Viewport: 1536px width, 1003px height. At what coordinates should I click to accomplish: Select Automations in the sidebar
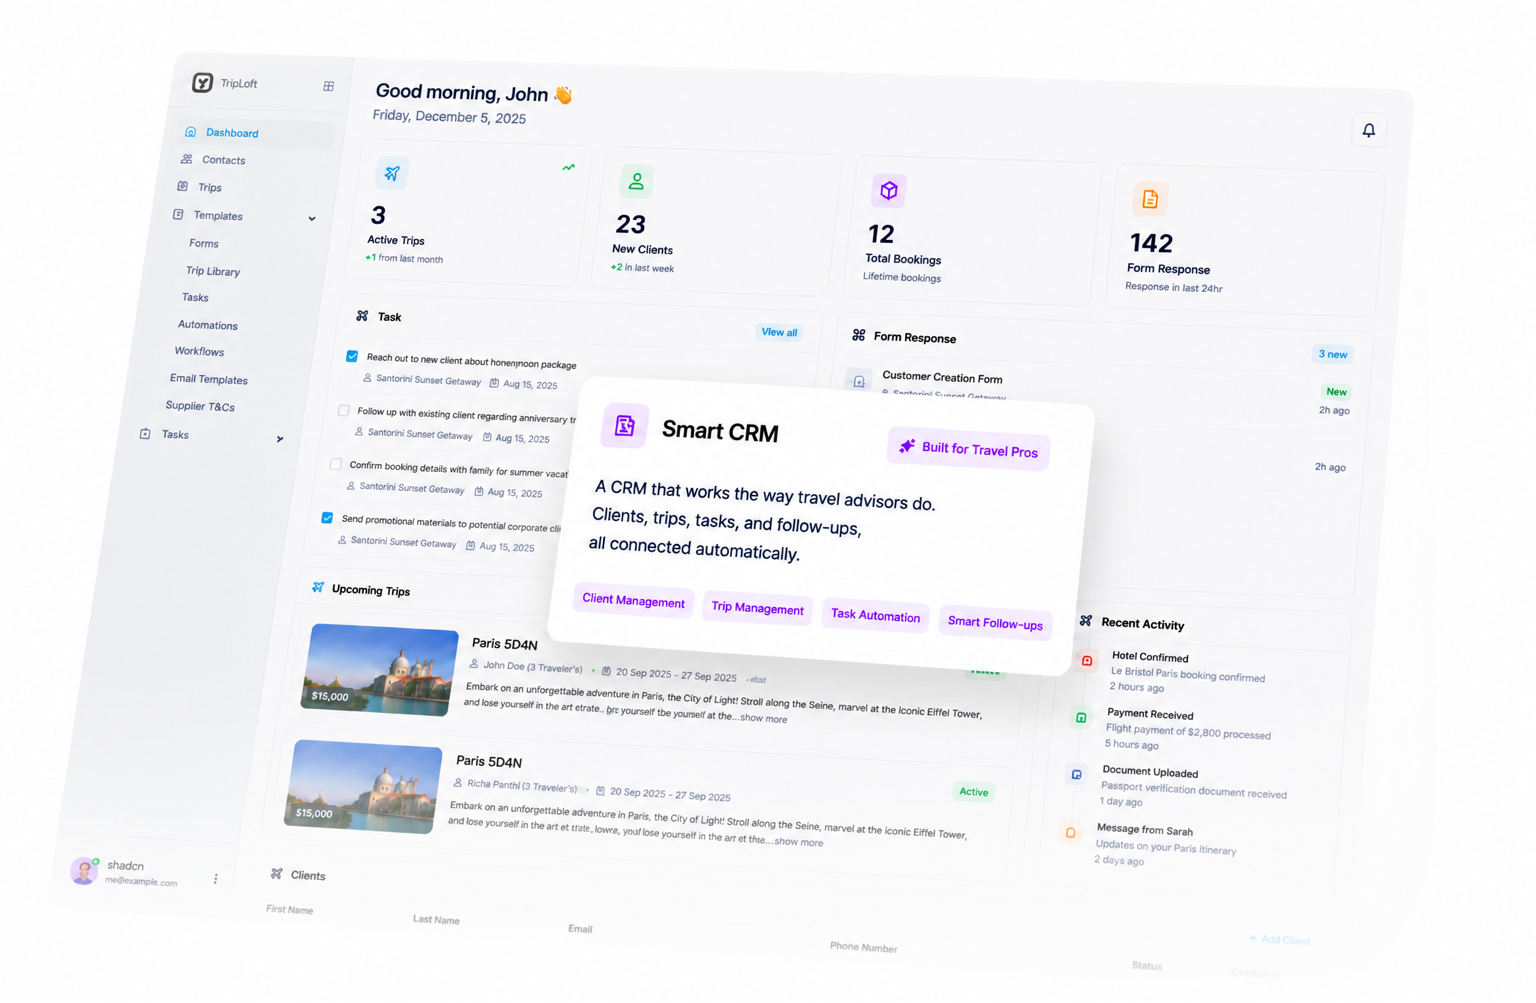click(x=208, y=325)
